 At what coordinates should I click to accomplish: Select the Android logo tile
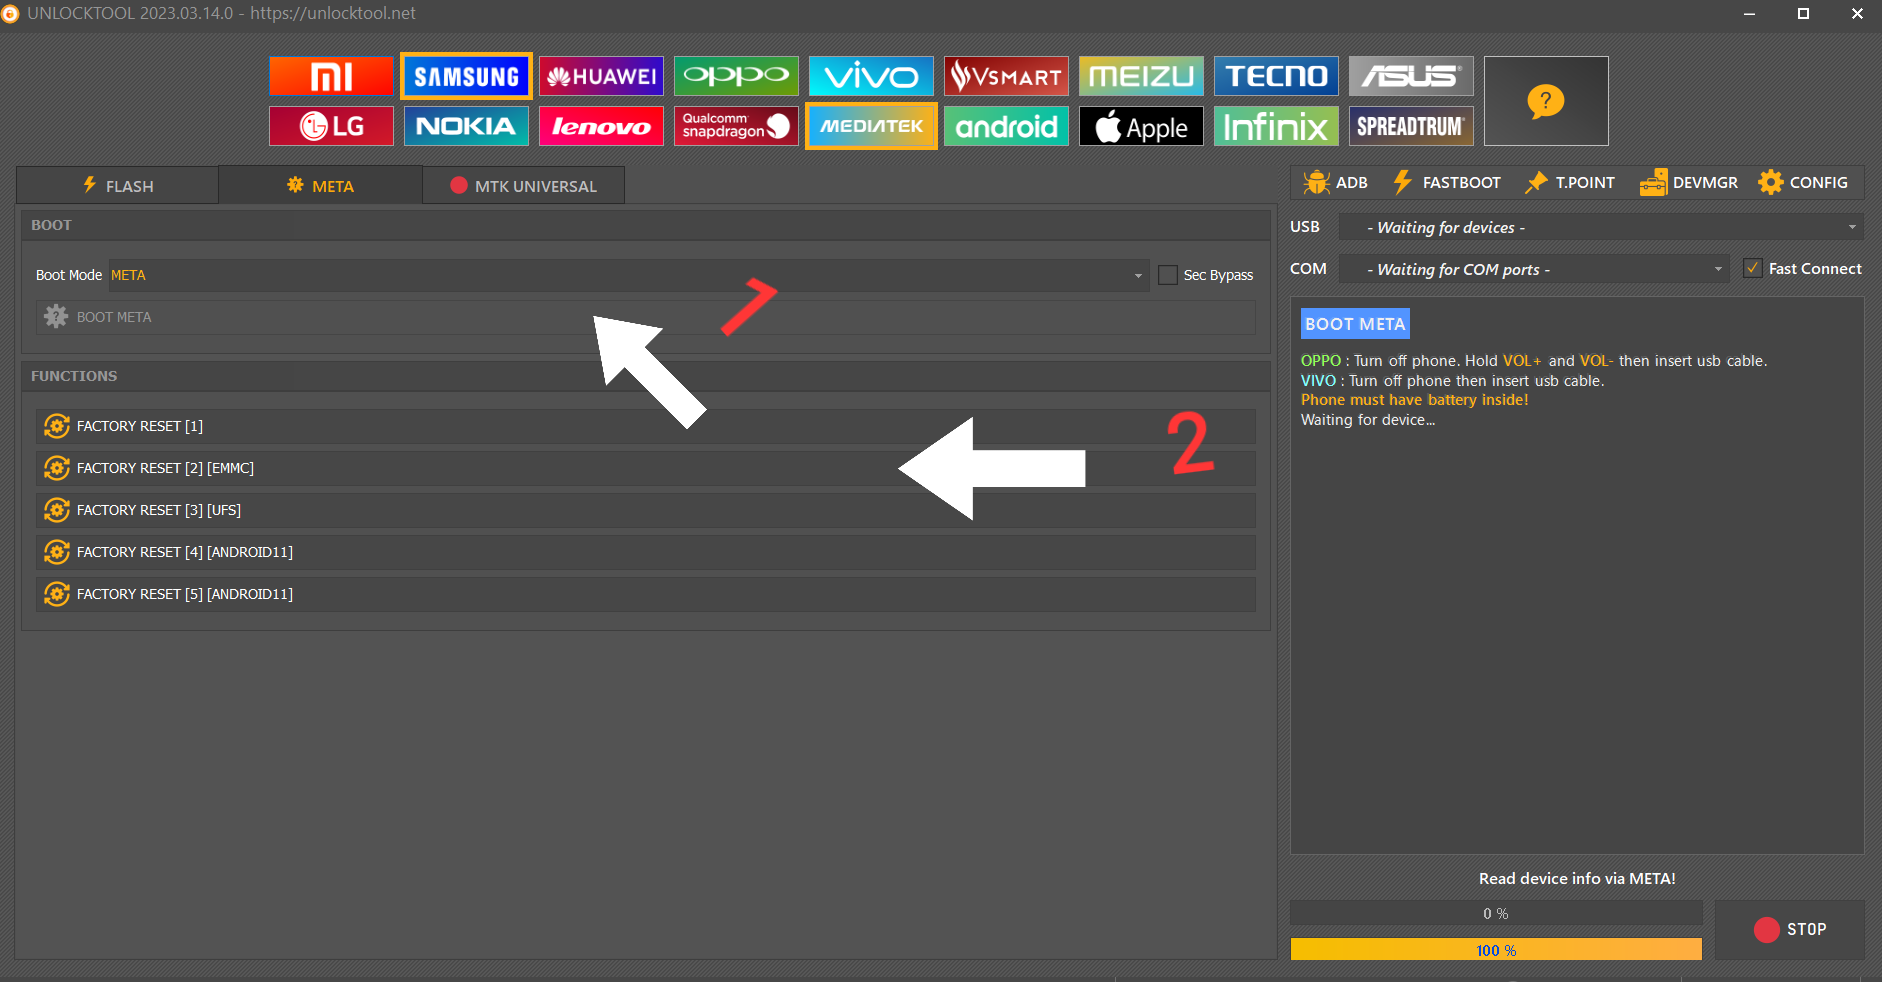pyautogui.click(x=1006, y=126)
